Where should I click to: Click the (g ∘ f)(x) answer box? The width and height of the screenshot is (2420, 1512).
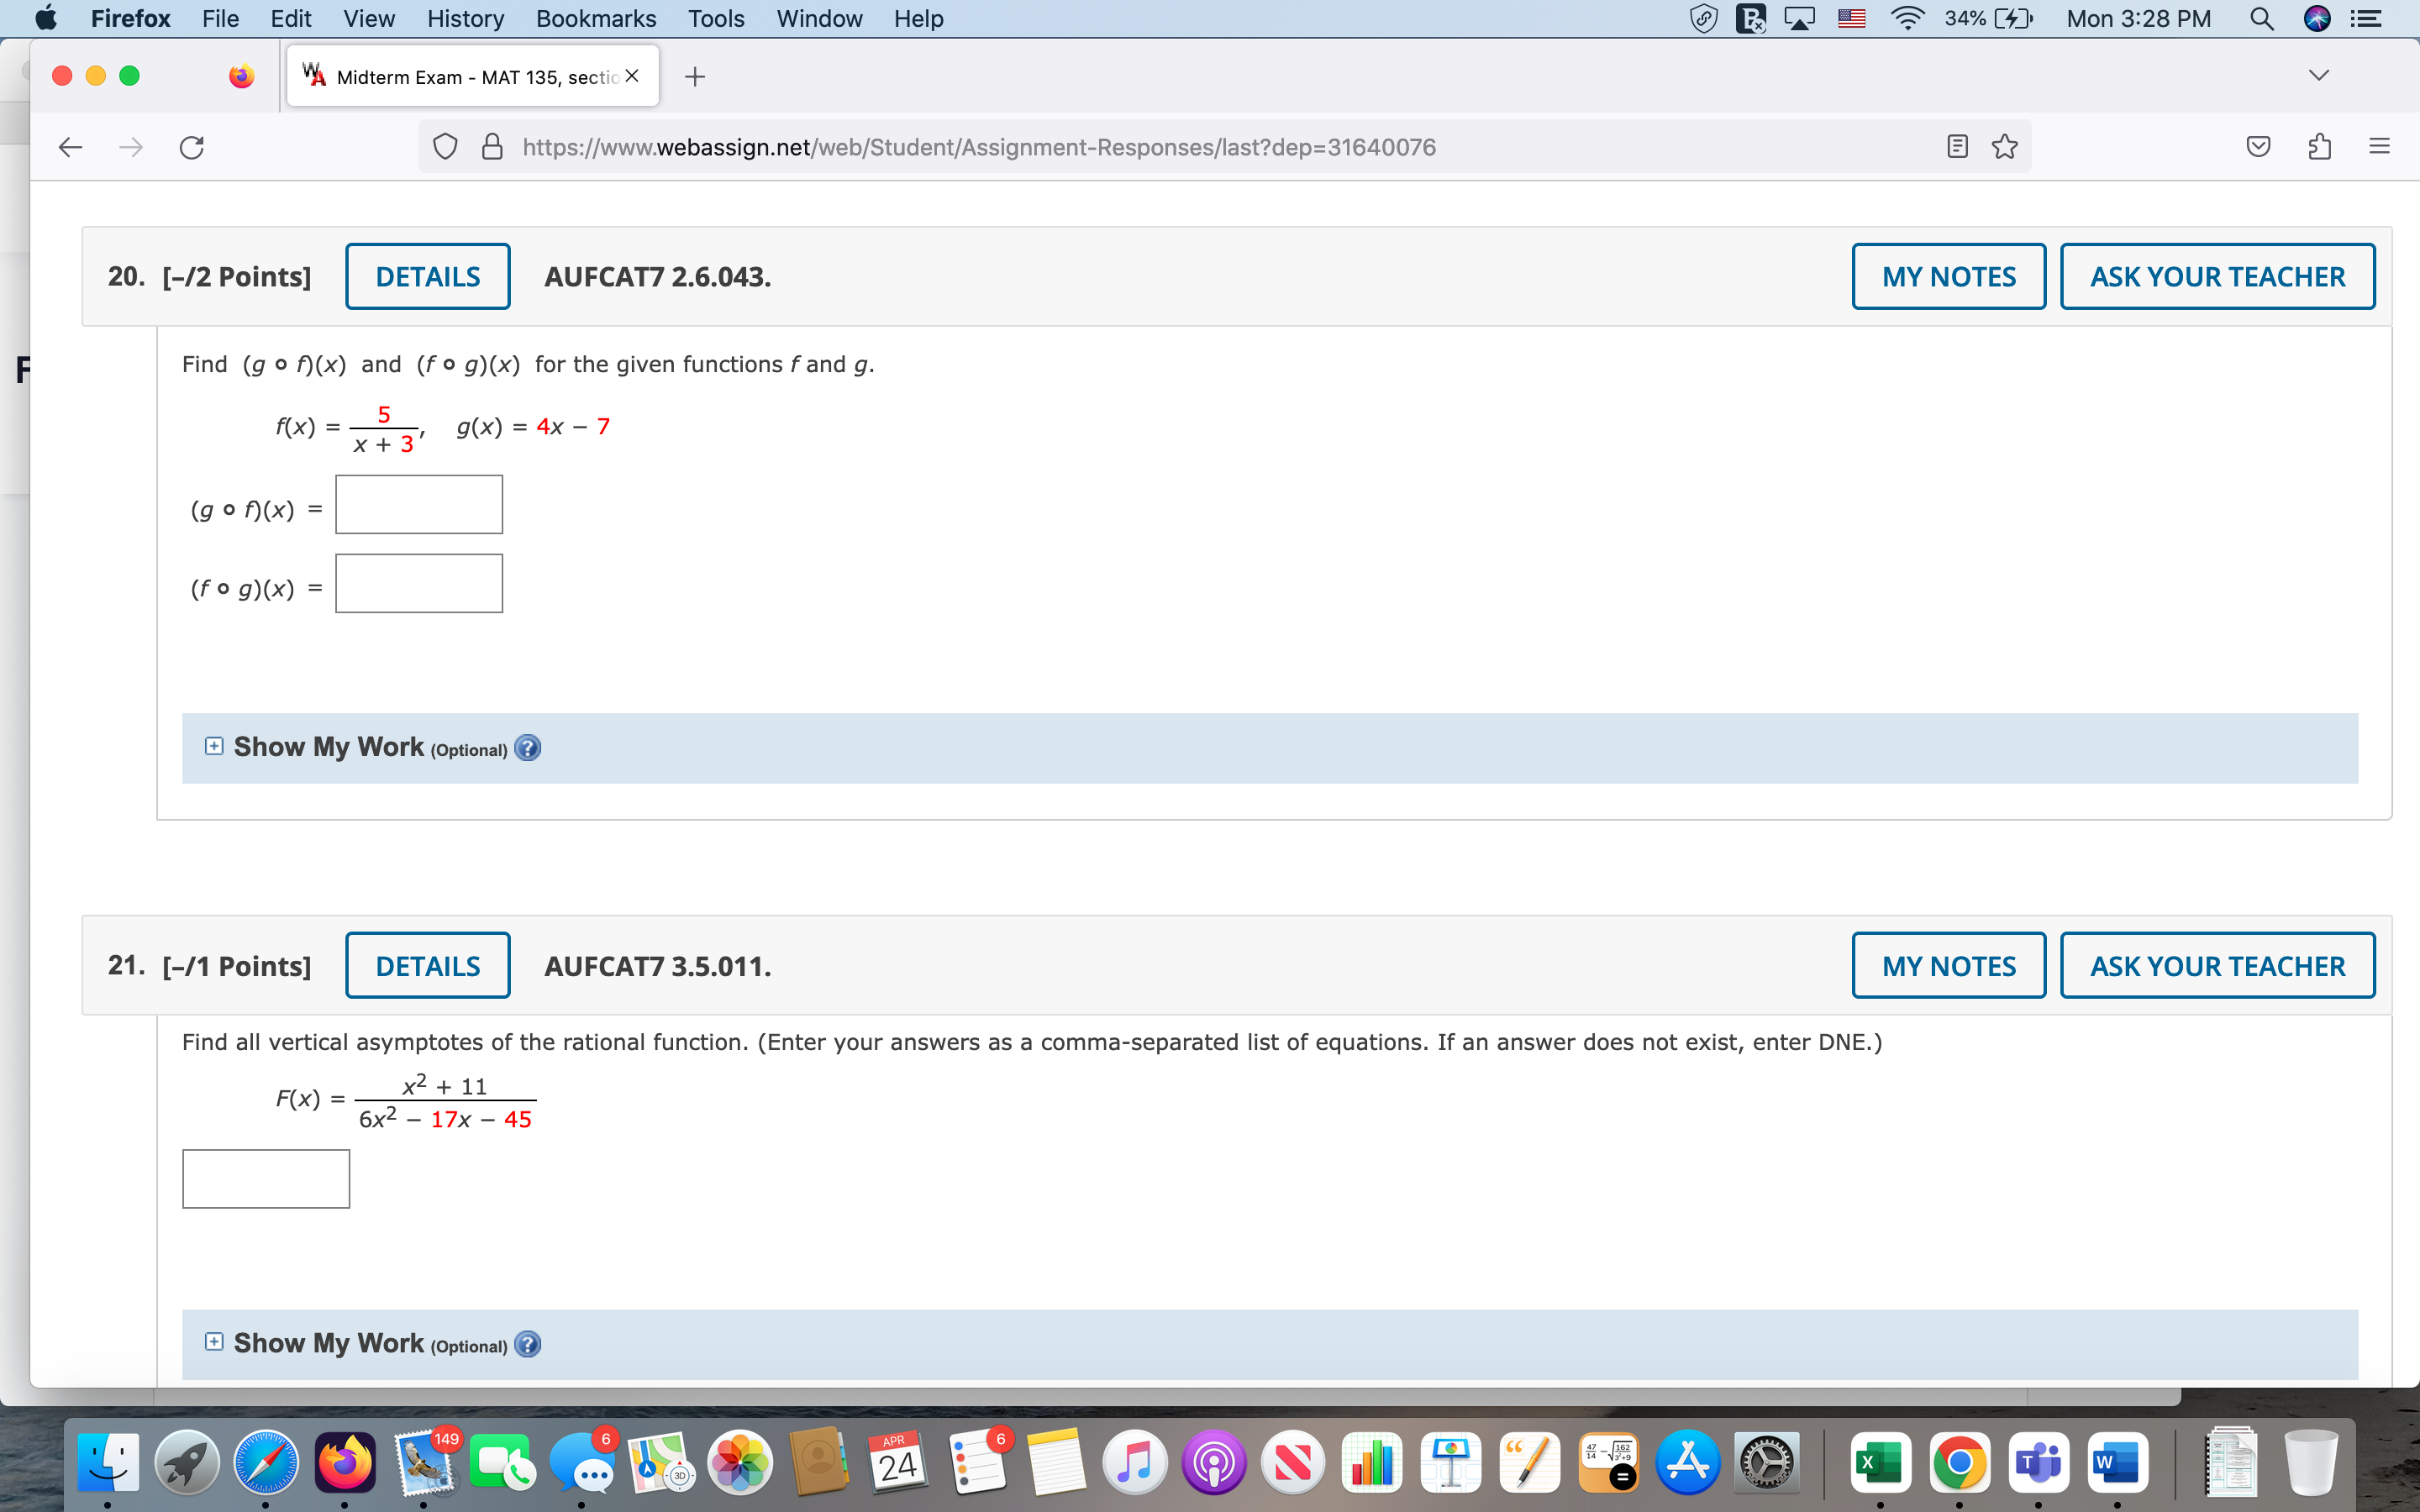419,505
